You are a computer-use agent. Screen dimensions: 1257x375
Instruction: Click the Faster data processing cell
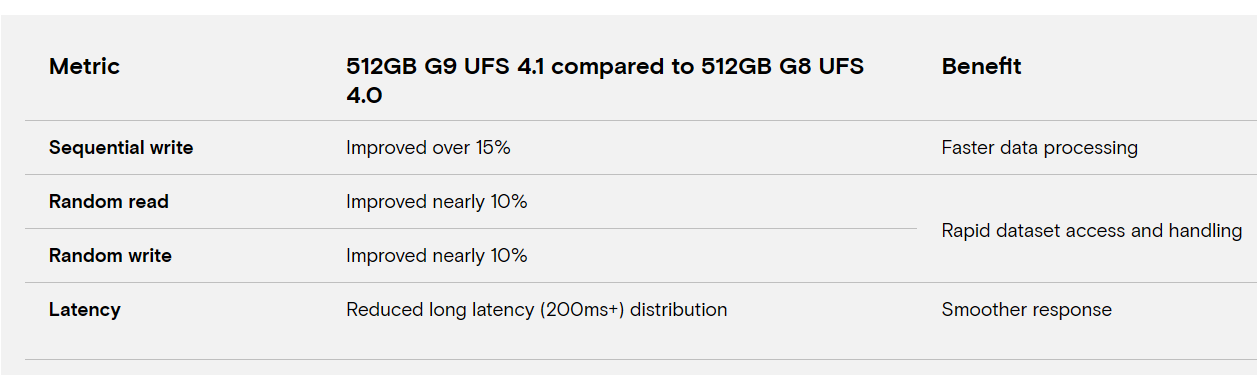[1040, 148]
